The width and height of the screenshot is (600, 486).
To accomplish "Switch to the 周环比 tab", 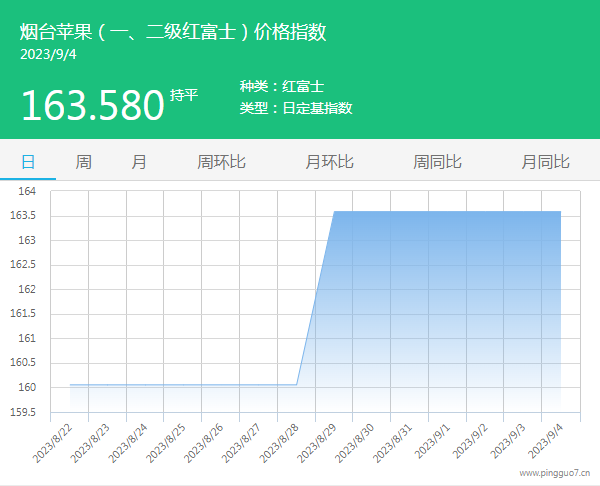I will pyautogui.click(x=221, y=161).
